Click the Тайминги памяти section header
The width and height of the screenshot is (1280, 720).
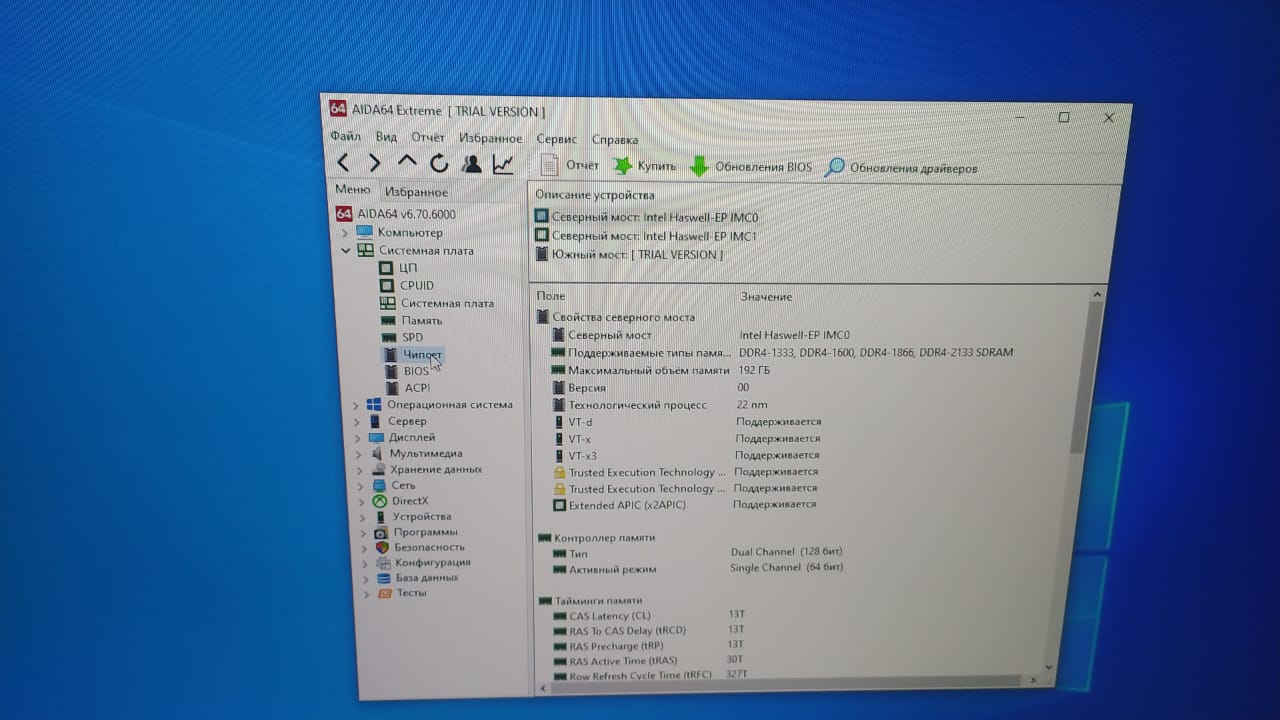590,601
